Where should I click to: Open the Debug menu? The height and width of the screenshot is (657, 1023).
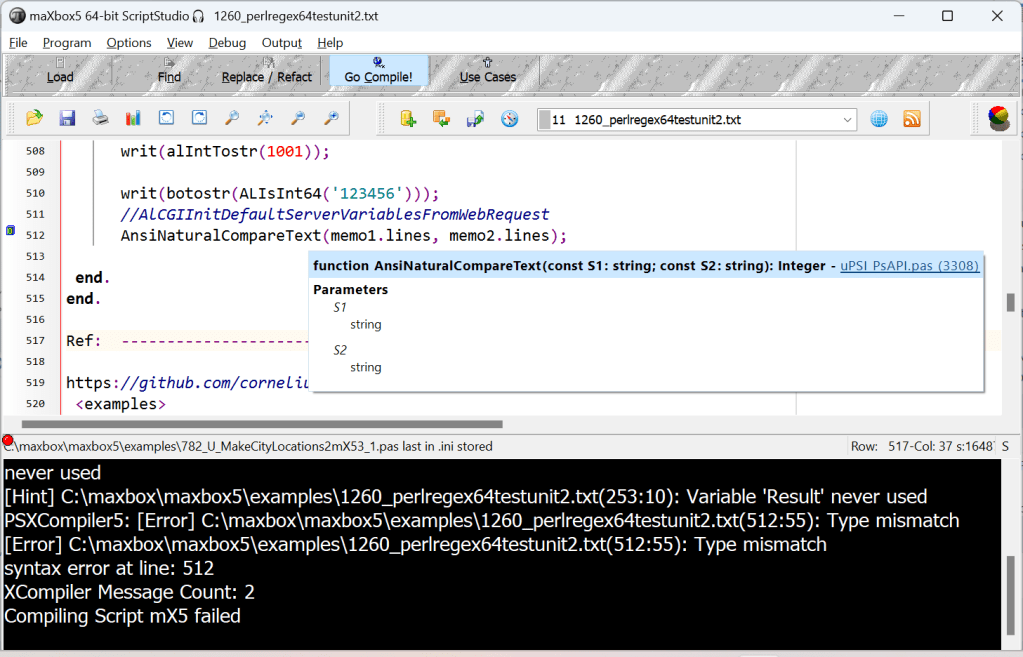[x=227, y=43]
